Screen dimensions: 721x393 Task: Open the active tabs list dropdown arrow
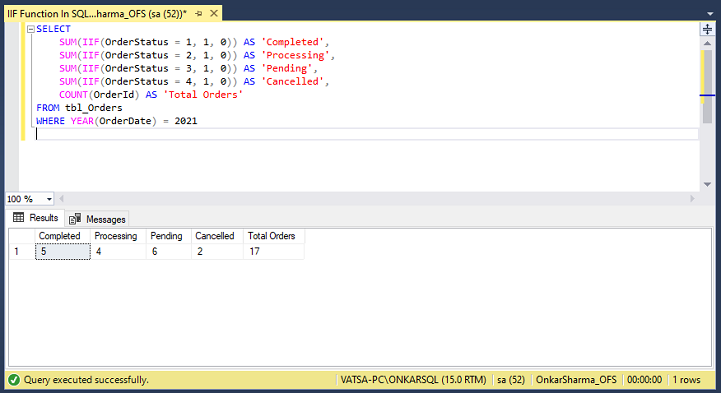(710, 14)
